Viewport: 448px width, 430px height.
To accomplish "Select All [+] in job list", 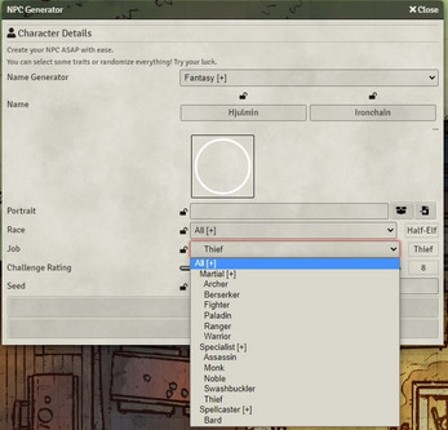I will coord(295,263).
